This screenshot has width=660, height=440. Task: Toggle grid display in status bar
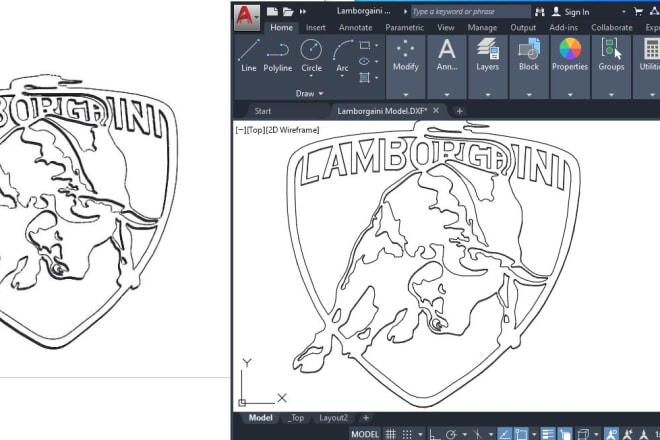[x=391, y=434]
